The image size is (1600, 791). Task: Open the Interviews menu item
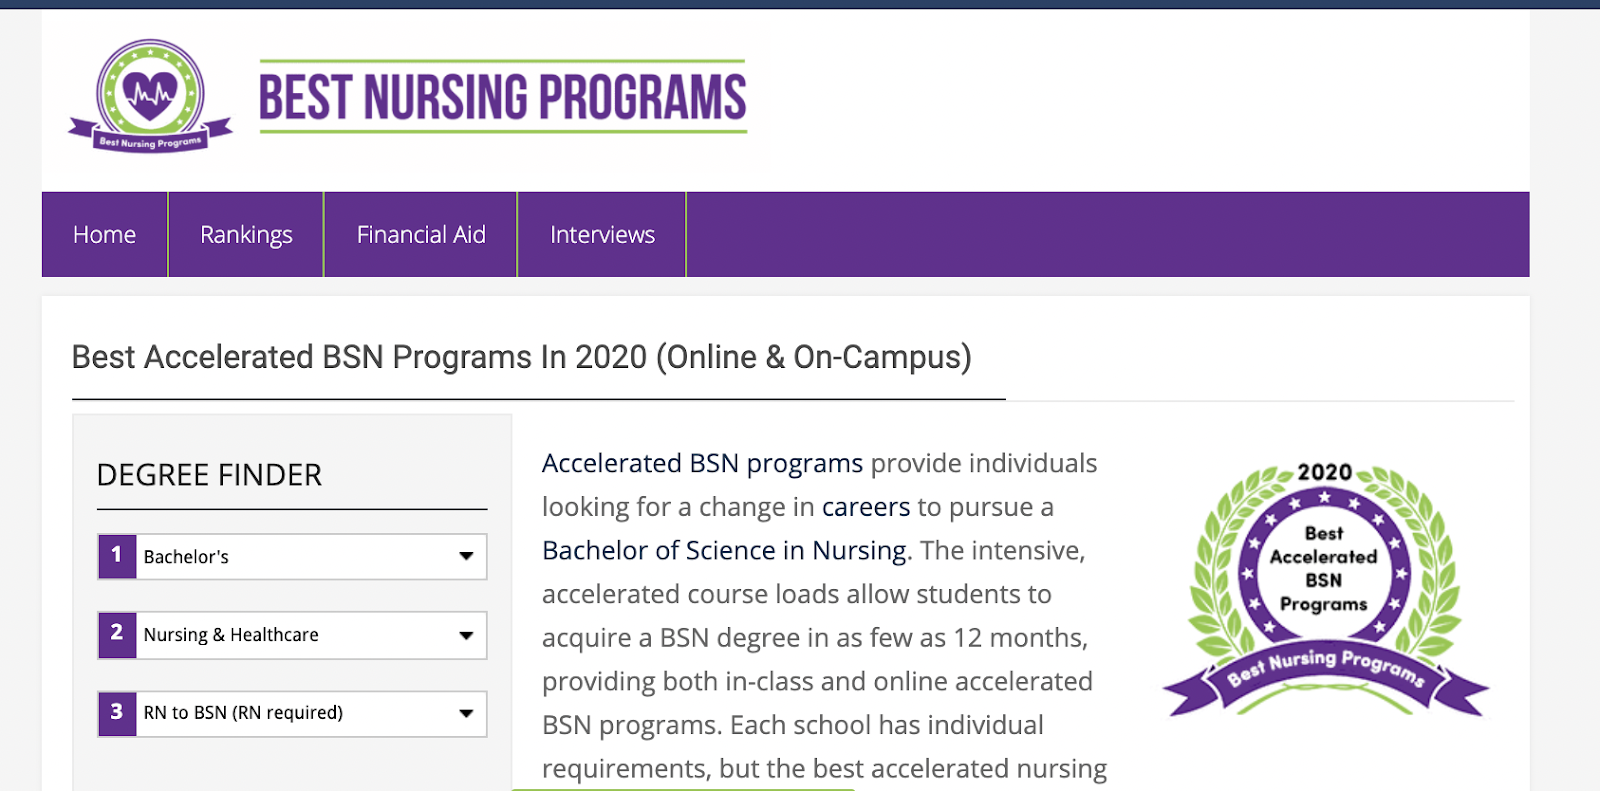tap(602, 235)
